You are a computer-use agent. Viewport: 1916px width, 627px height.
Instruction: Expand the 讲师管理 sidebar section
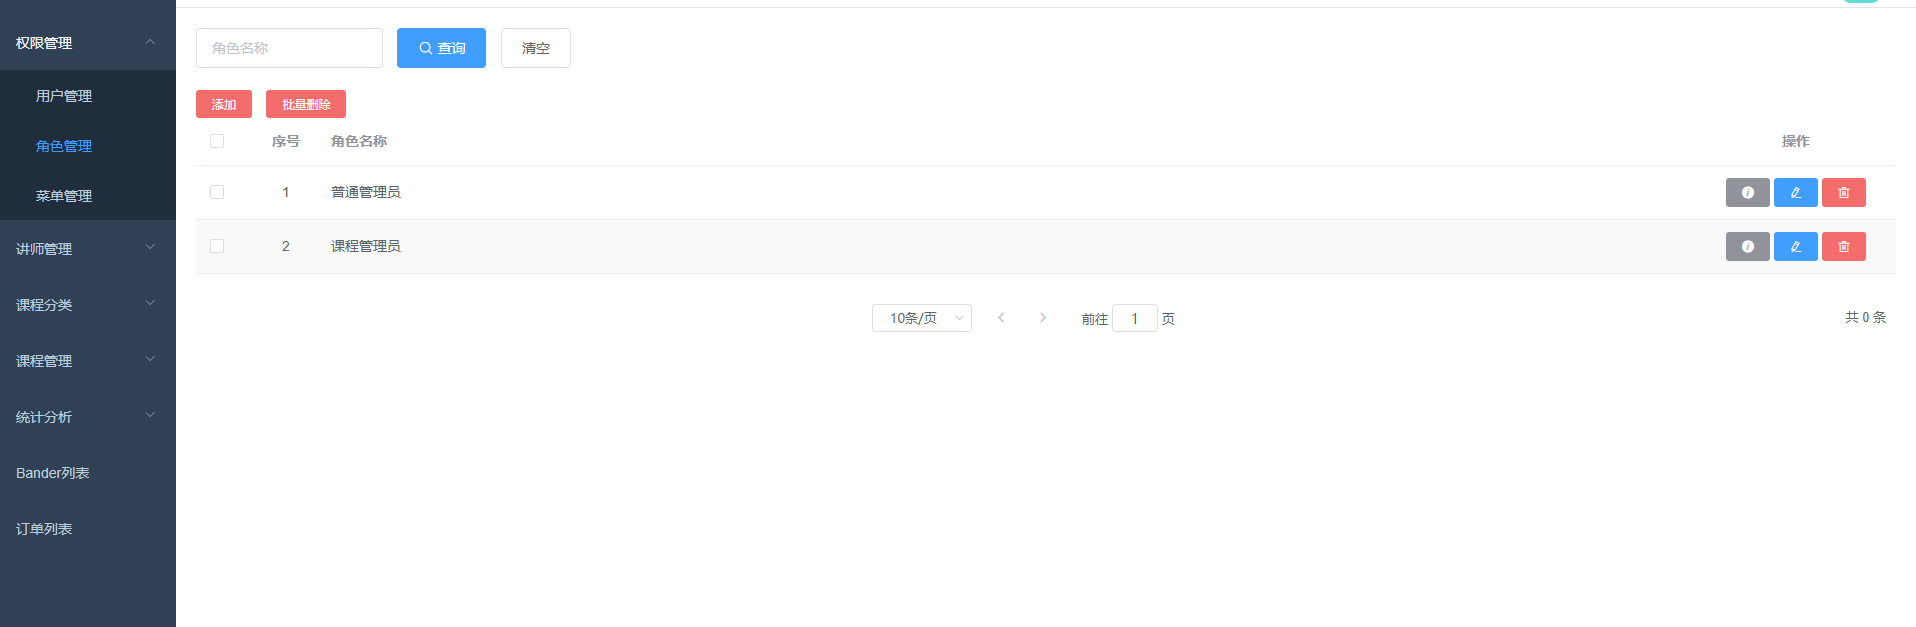tap(88, 248)
